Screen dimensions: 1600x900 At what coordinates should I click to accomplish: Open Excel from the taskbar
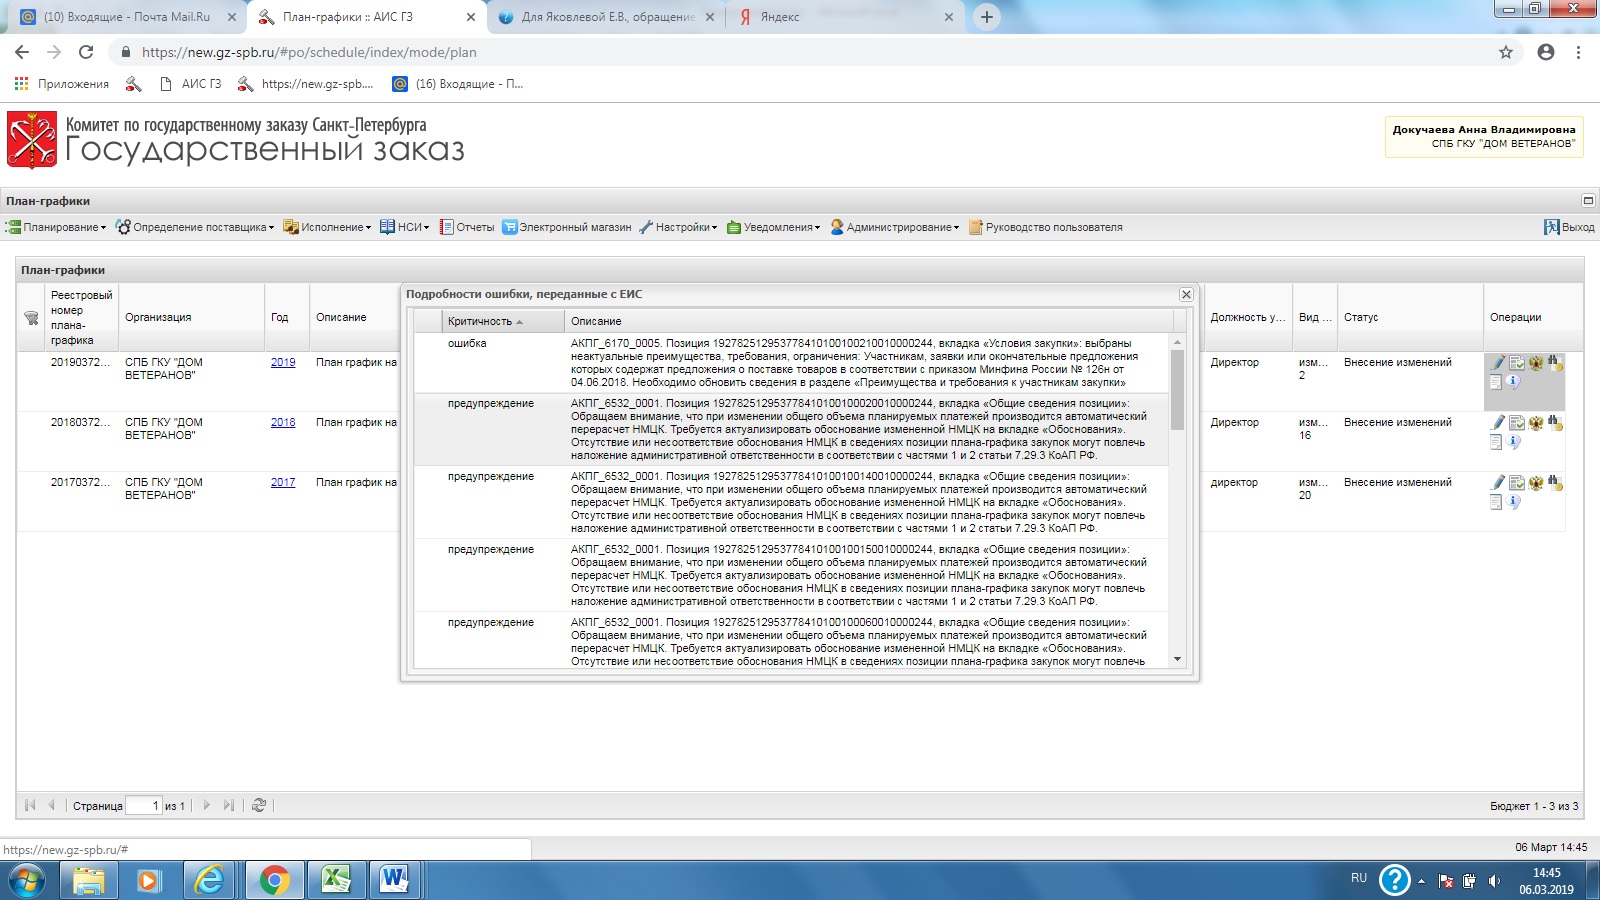coord(335,880)
